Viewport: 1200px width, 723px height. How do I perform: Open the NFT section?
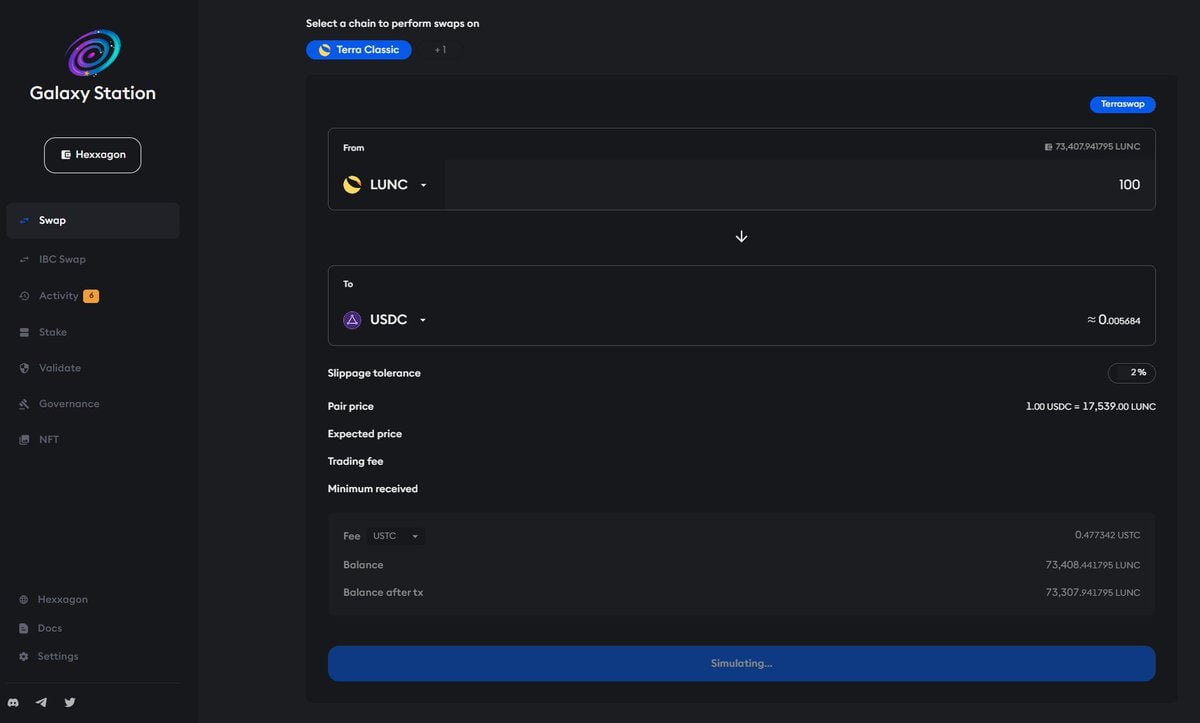93,440
